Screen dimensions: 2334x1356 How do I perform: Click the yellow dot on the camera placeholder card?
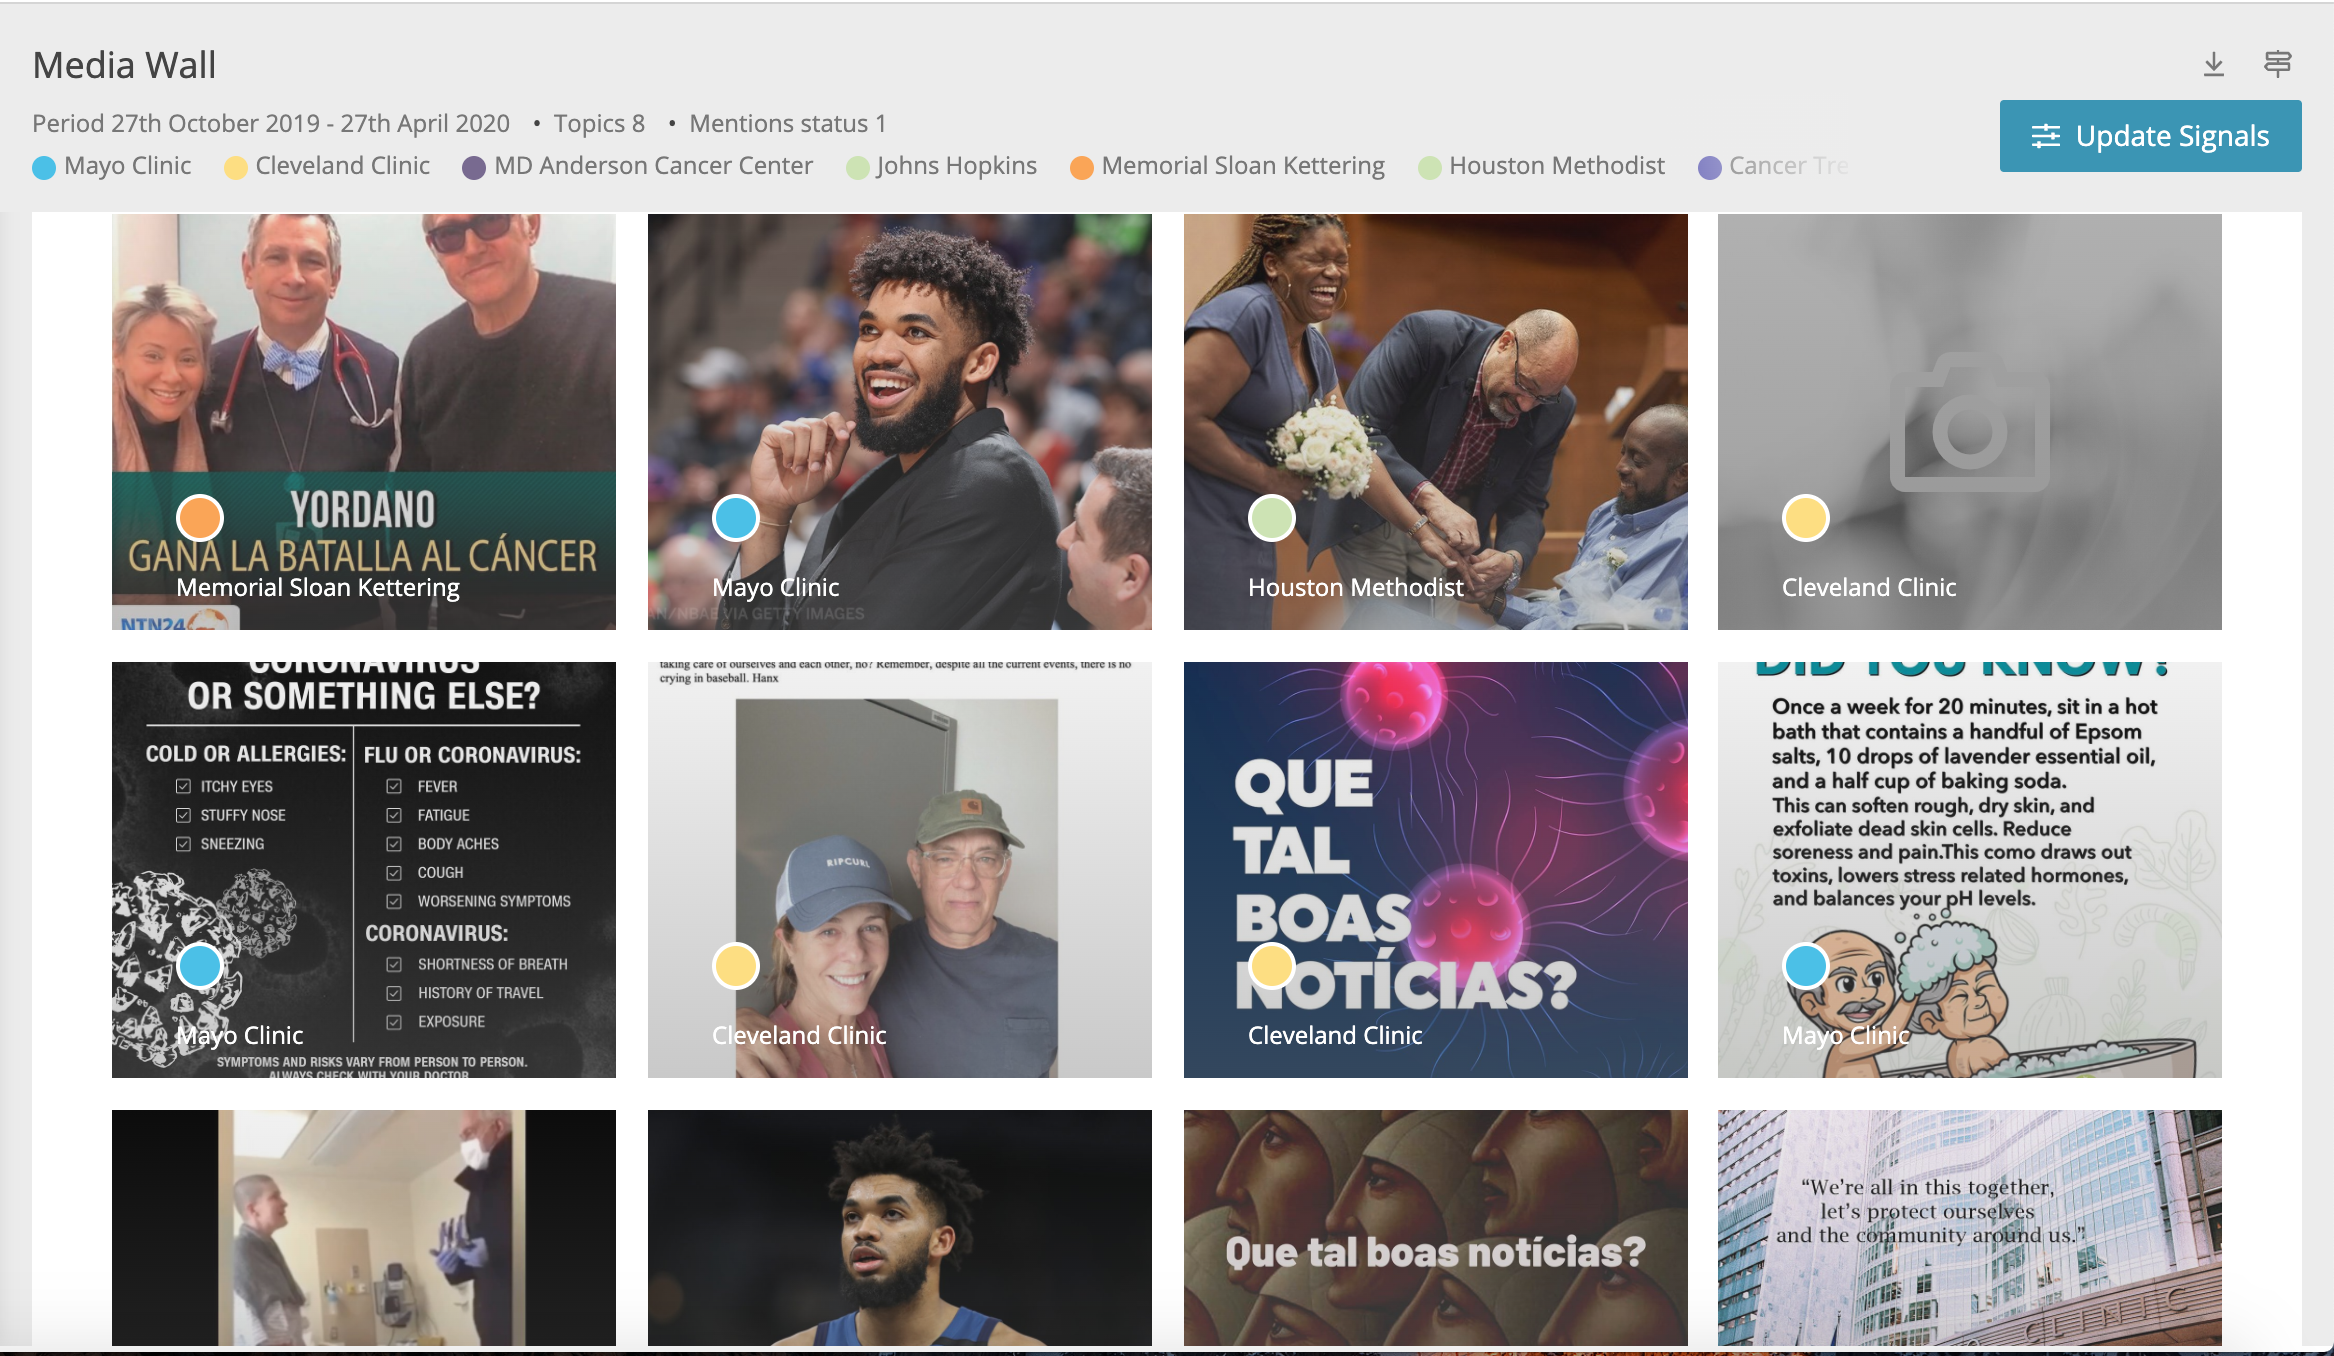click(x=1806, y=518)
